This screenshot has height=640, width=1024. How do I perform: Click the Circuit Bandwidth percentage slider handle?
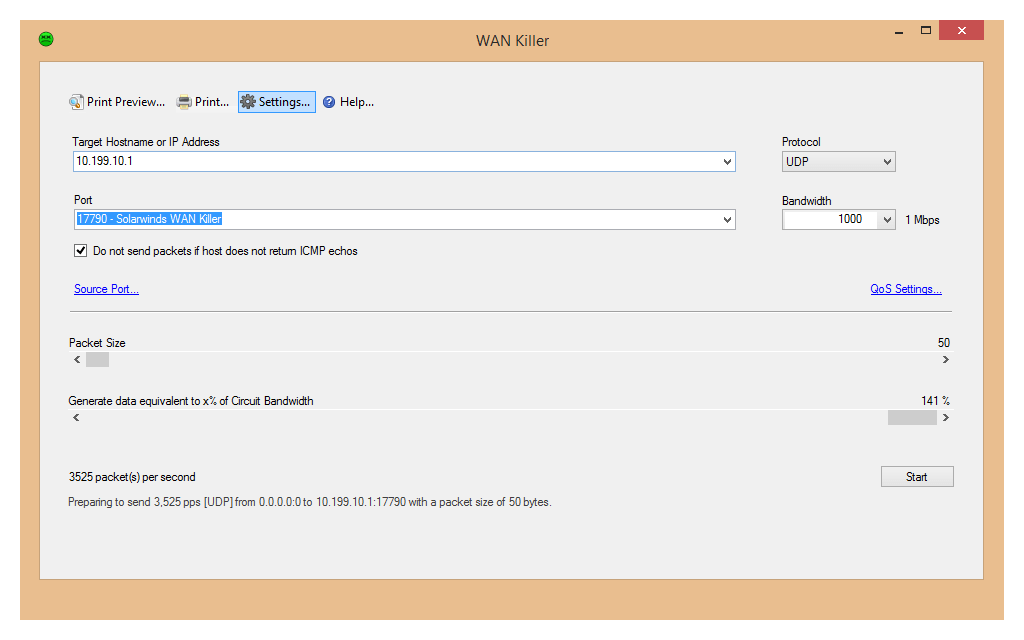[911, 417]
